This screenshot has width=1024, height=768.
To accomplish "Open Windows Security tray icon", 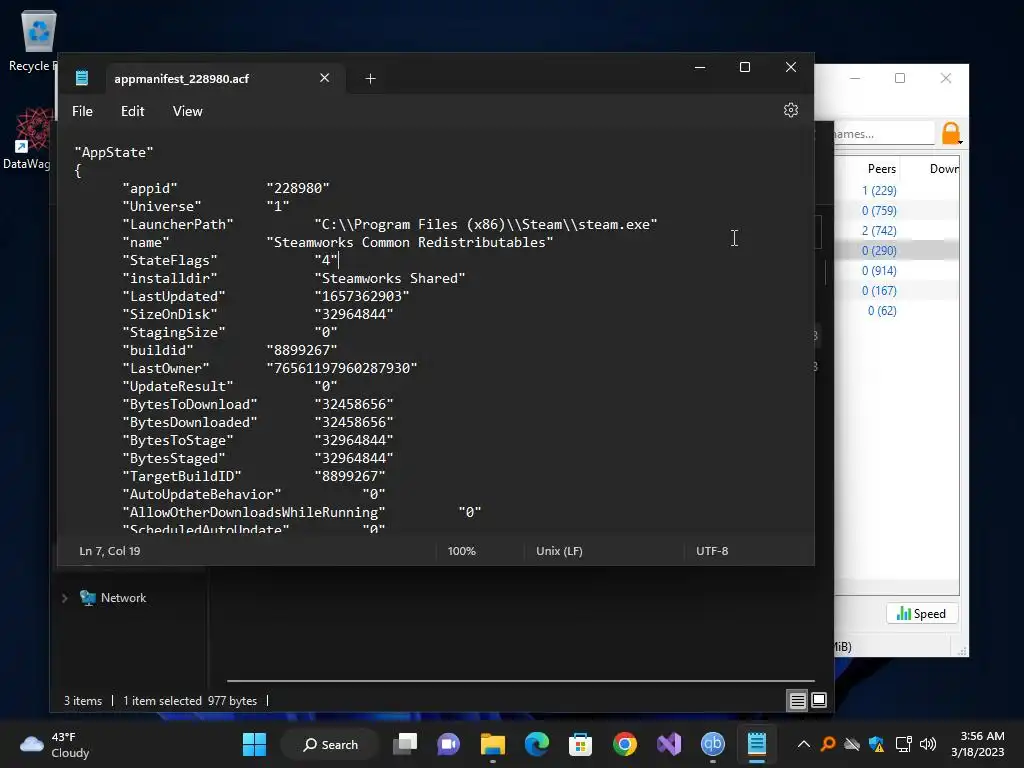I will point(876,744).
